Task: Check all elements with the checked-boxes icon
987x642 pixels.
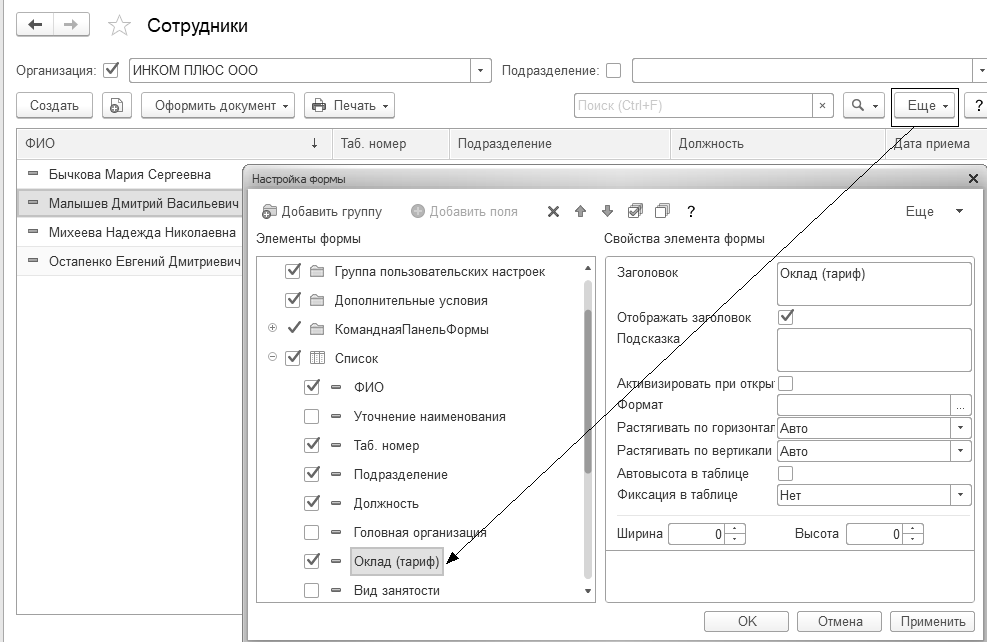Action: (x=635, y=211)
